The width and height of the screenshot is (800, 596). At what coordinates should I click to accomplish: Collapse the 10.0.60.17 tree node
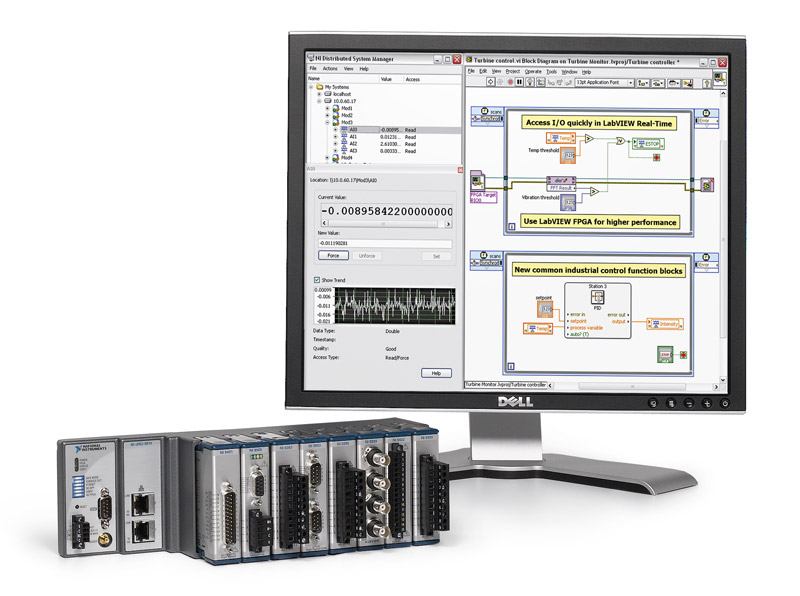pyautogui.click(x=319, y=101)
